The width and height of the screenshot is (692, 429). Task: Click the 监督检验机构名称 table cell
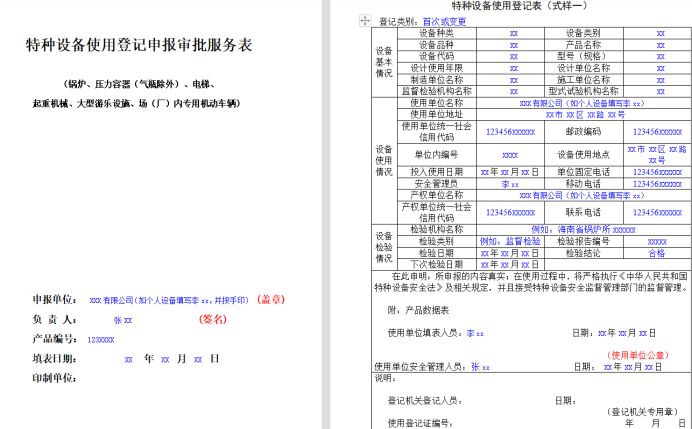[437, 91]
